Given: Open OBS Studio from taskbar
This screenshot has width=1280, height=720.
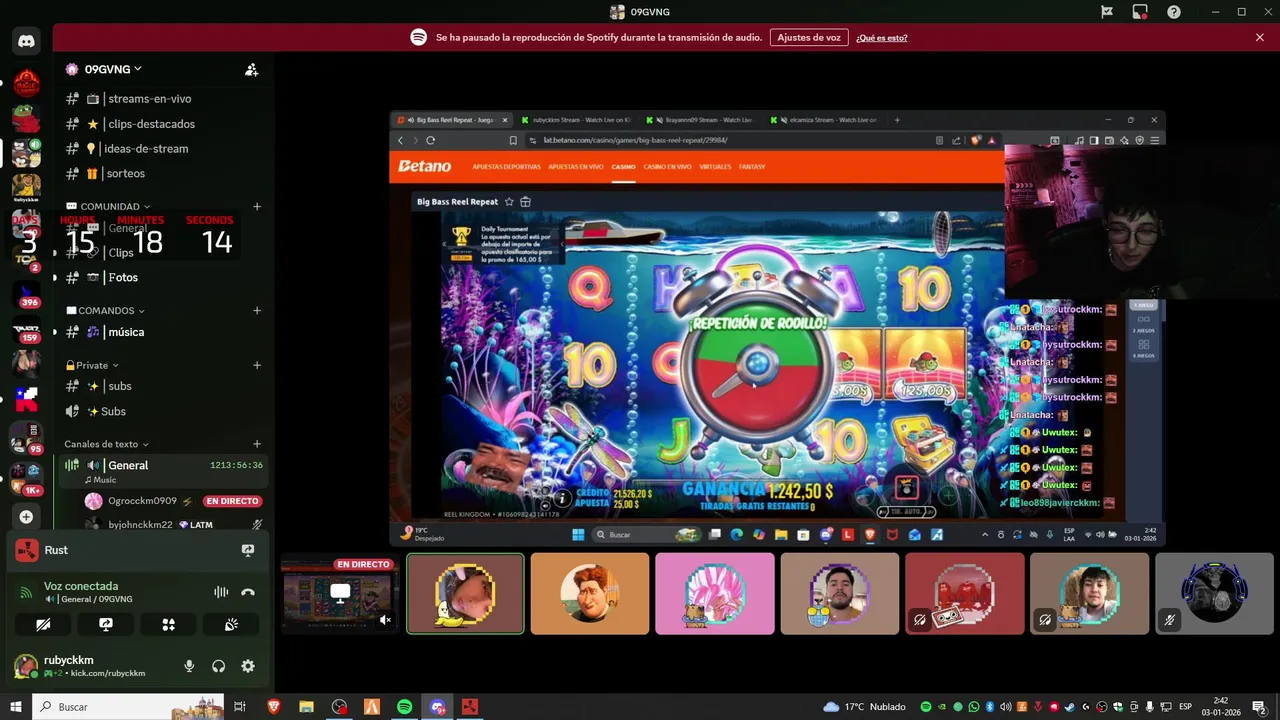Looking at the screenshot, I should pyautogui.click(x=339, y=707).
